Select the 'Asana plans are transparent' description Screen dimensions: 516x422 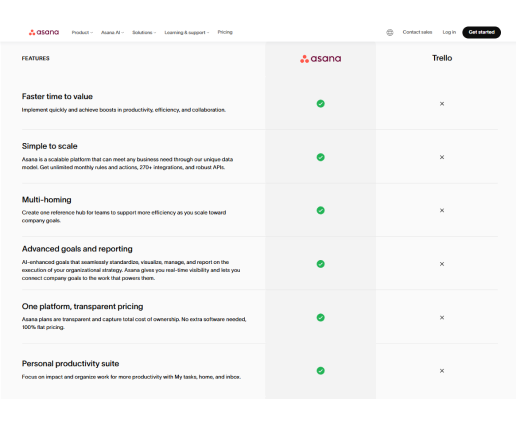[x=134, y=323]
